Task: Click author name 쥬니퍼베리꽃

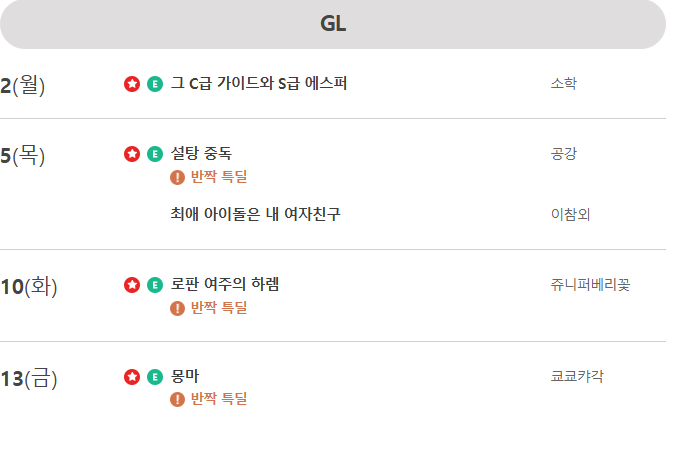Action: 590,285
